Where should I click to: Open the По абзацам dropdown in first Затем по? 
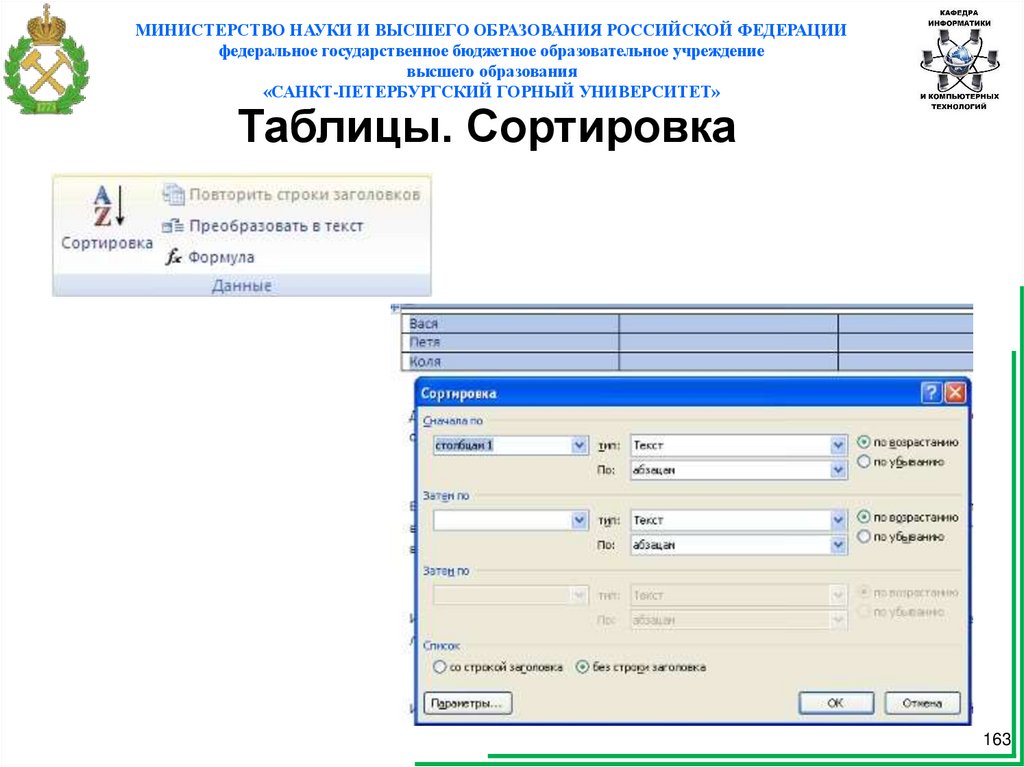[x=839, y=545]
